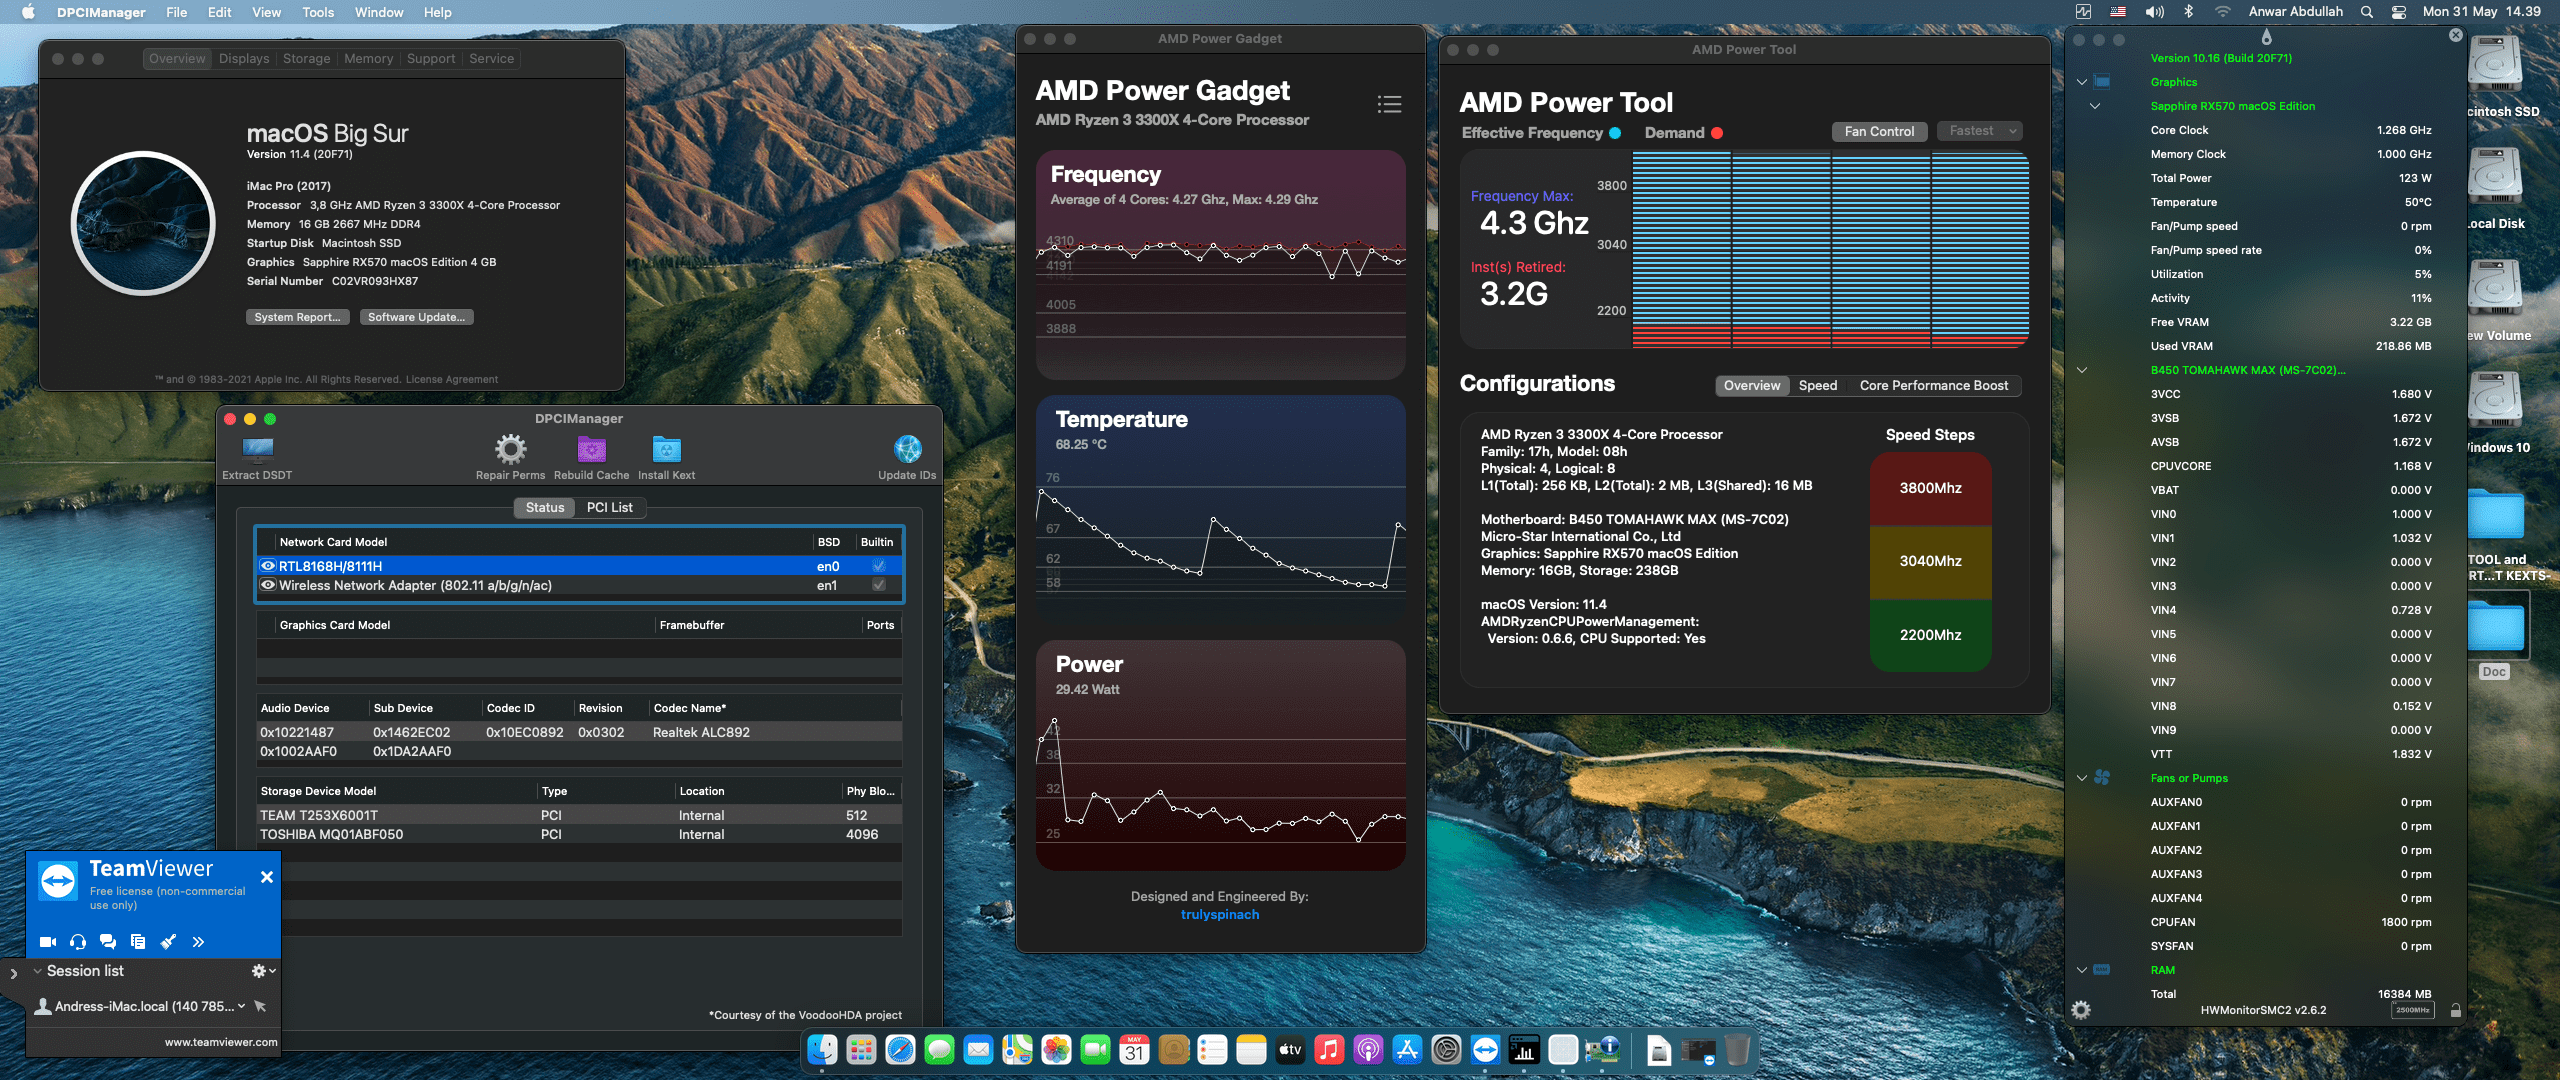Screen dimensions: 2560x1080
Task: Collapse TeamViewer panel side arrow
Action: [13, 973]
